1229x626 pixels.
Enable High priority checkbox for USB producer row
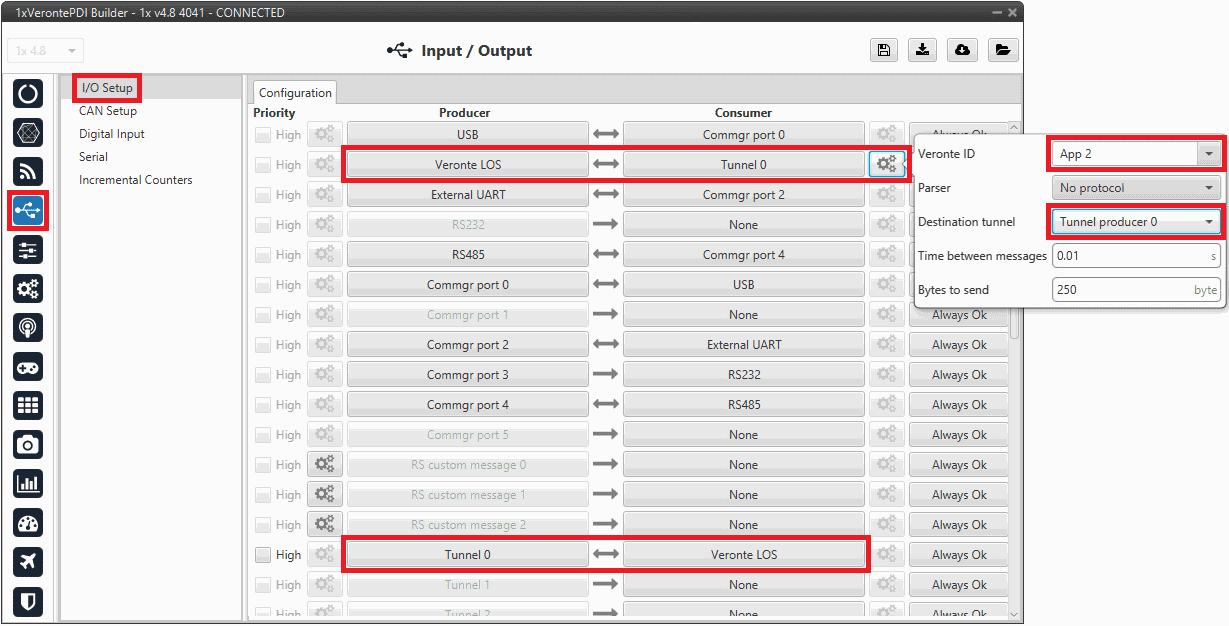[x=263, y=135]
